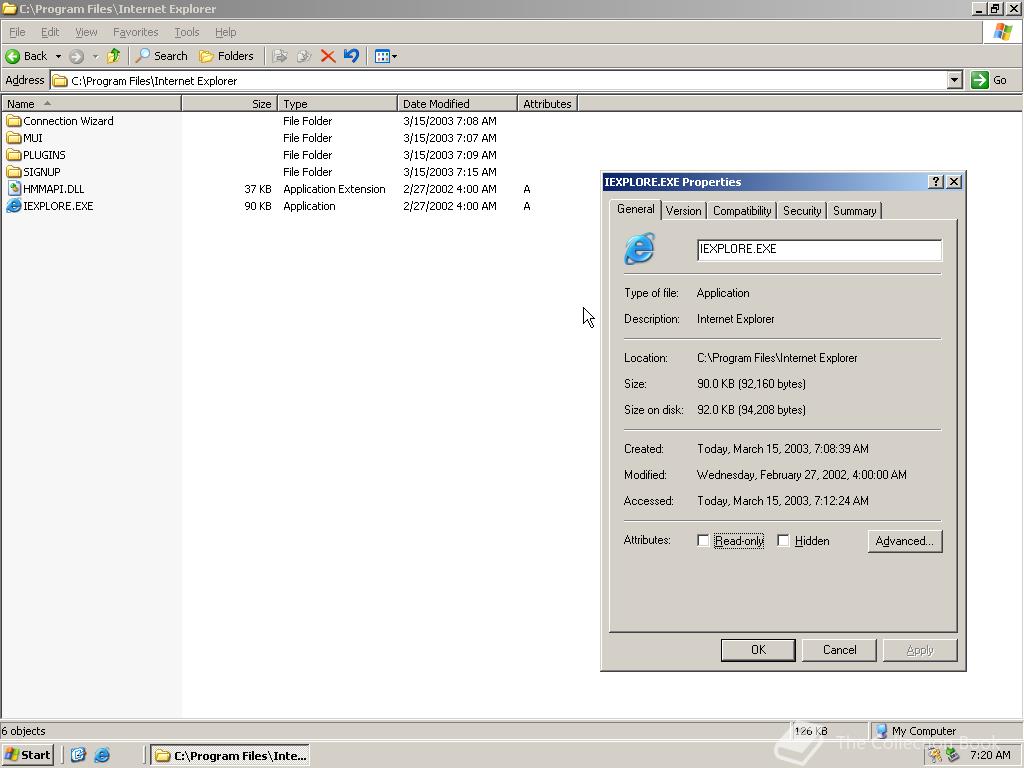Select the MUI folder icon
1024x768 pixels.
(x=13, y=138)
